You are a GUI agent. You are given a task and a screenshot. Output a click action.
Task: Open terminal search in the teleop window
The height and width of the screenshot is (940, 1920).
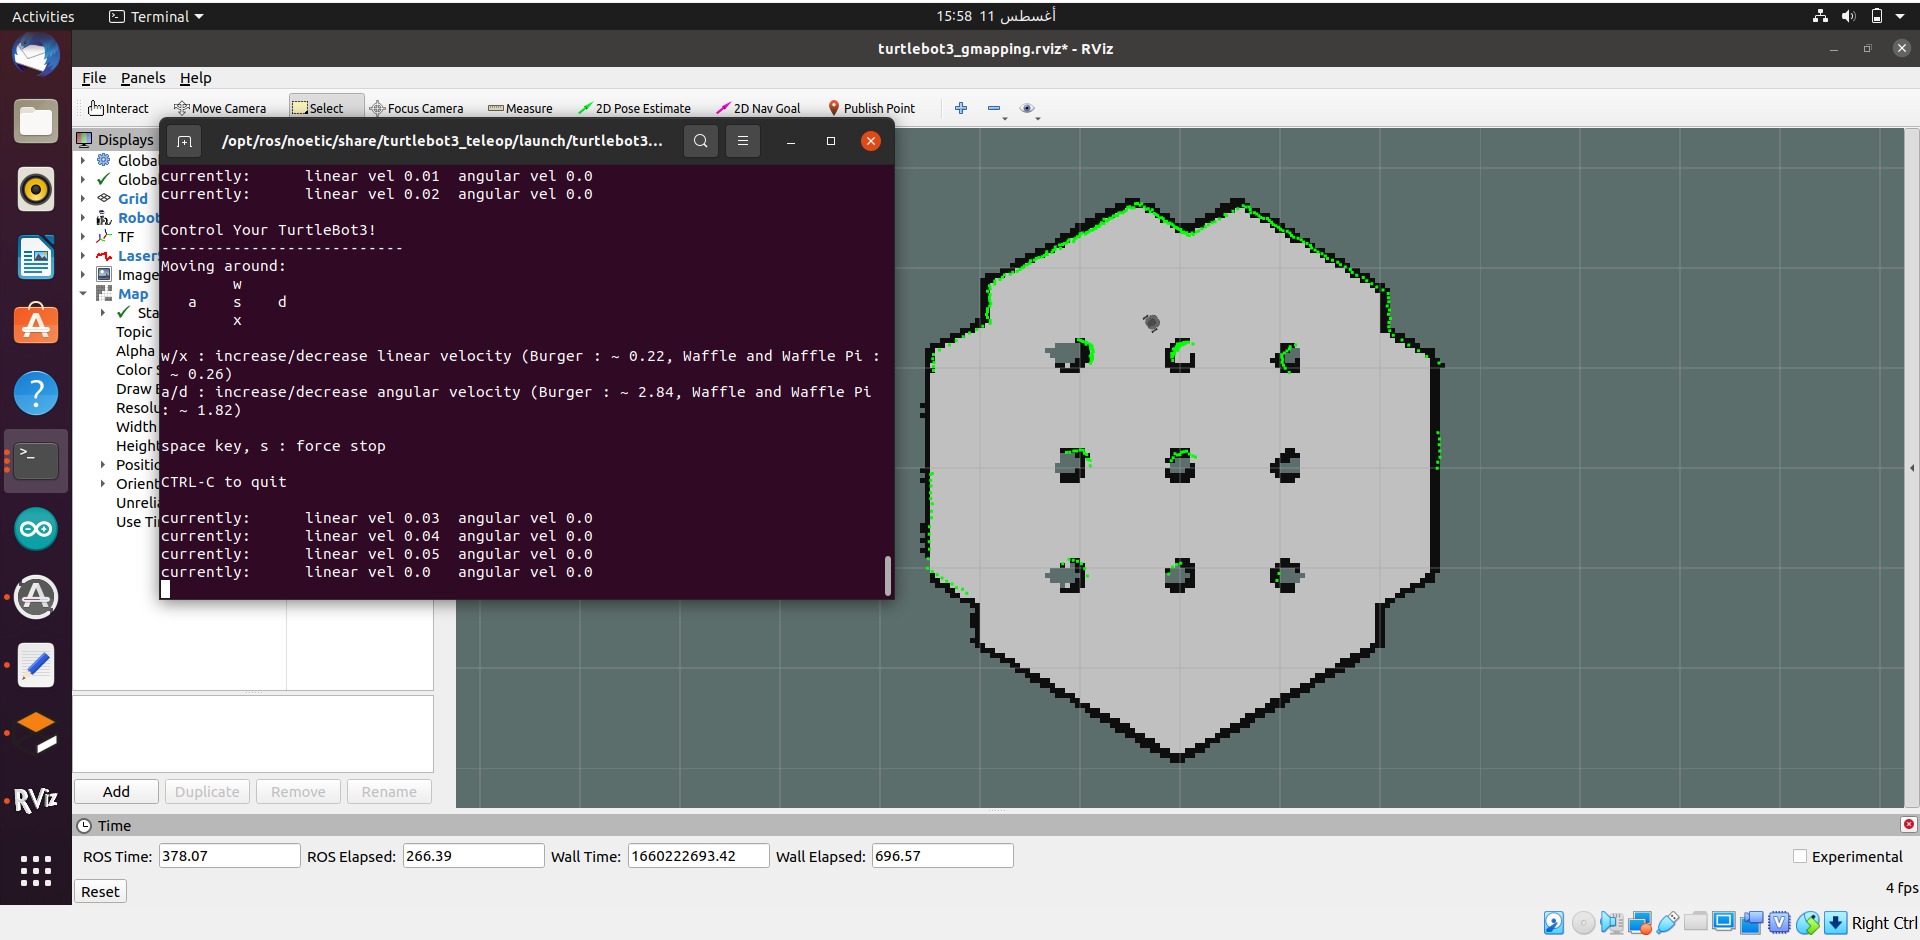(700, 141)
